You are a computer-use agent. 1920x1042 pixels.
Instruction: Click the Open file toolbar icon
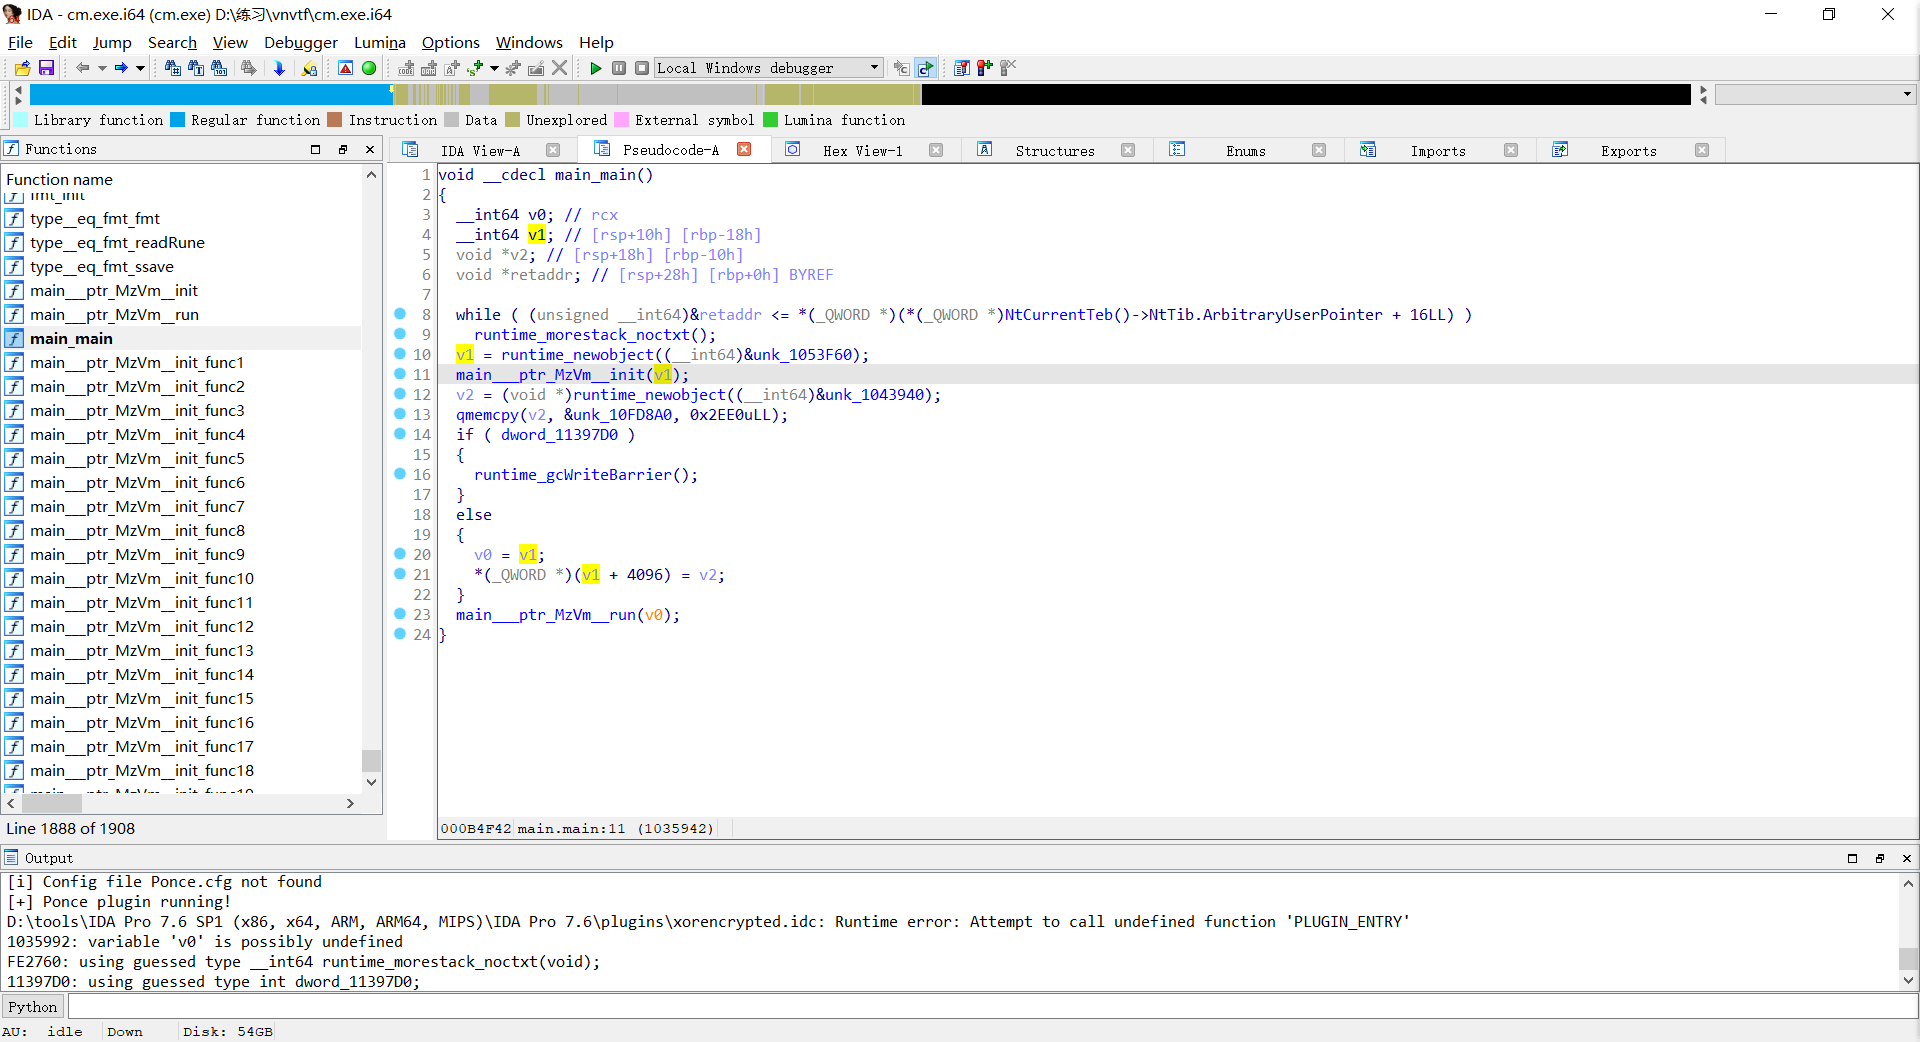point(22,68)
